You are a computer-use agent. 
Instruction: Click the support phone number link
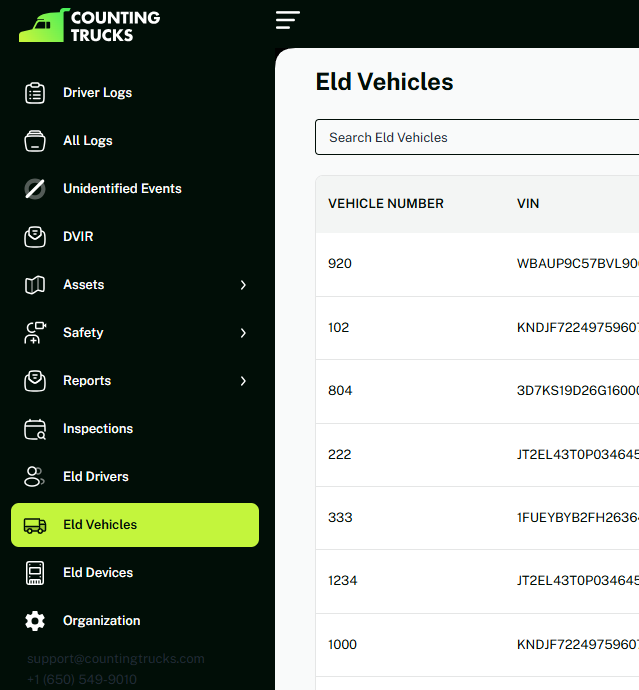click(82, 680)
